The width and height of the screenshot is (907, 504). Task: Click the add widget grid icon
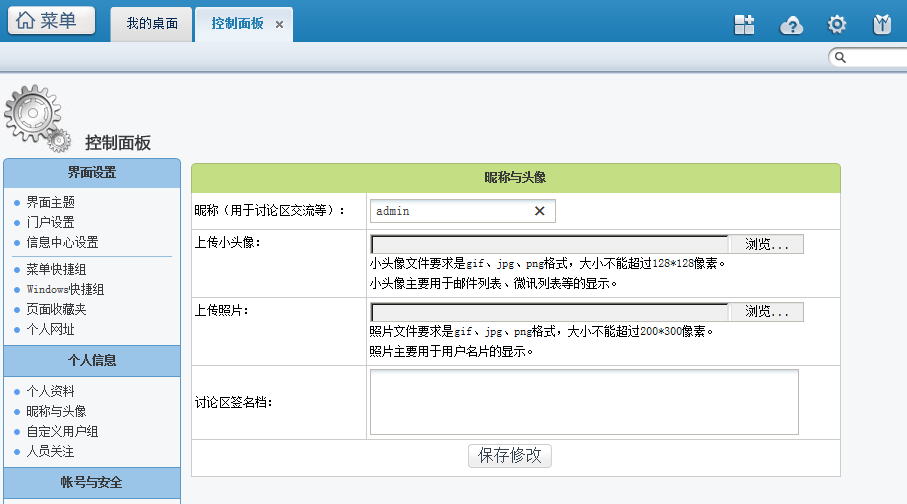[744, 25]
